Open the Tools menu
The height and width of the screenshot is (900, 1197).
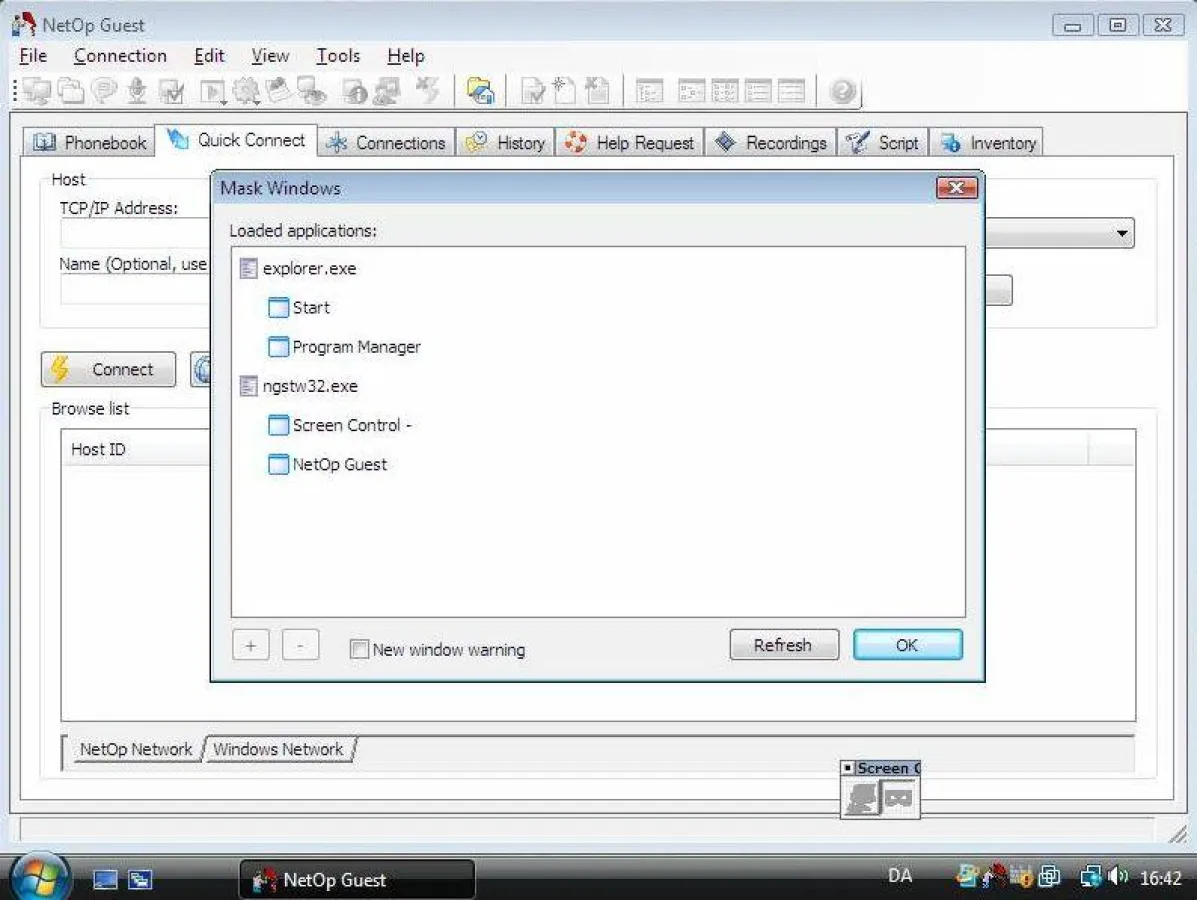click(x=338, y=56)
